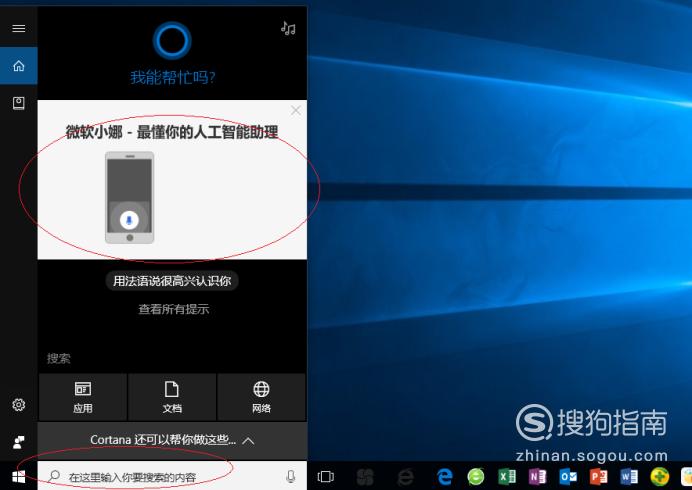Close the 微软小娜 promotion card

click(296, 110)
